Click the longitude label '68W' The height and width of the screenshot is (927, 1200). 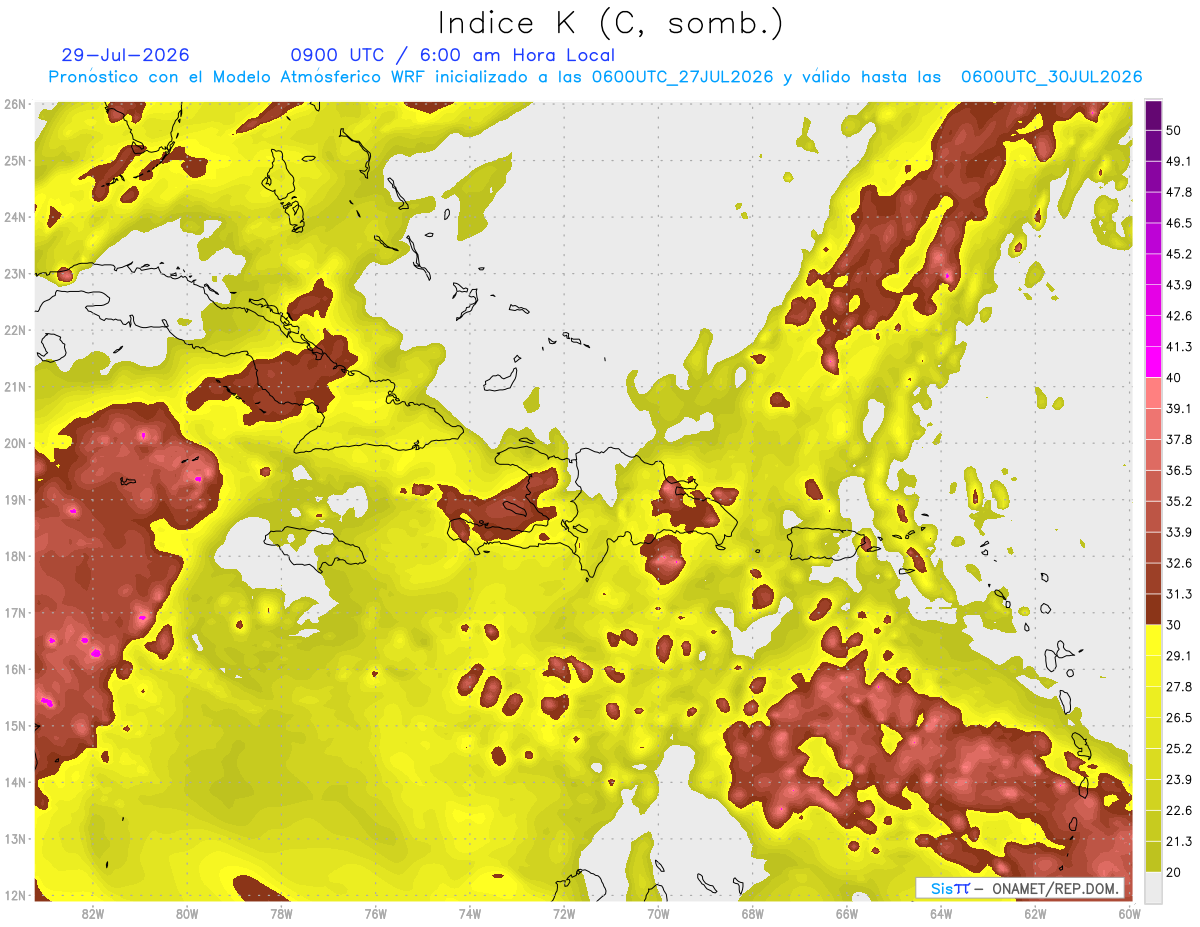tap(753, 913)
